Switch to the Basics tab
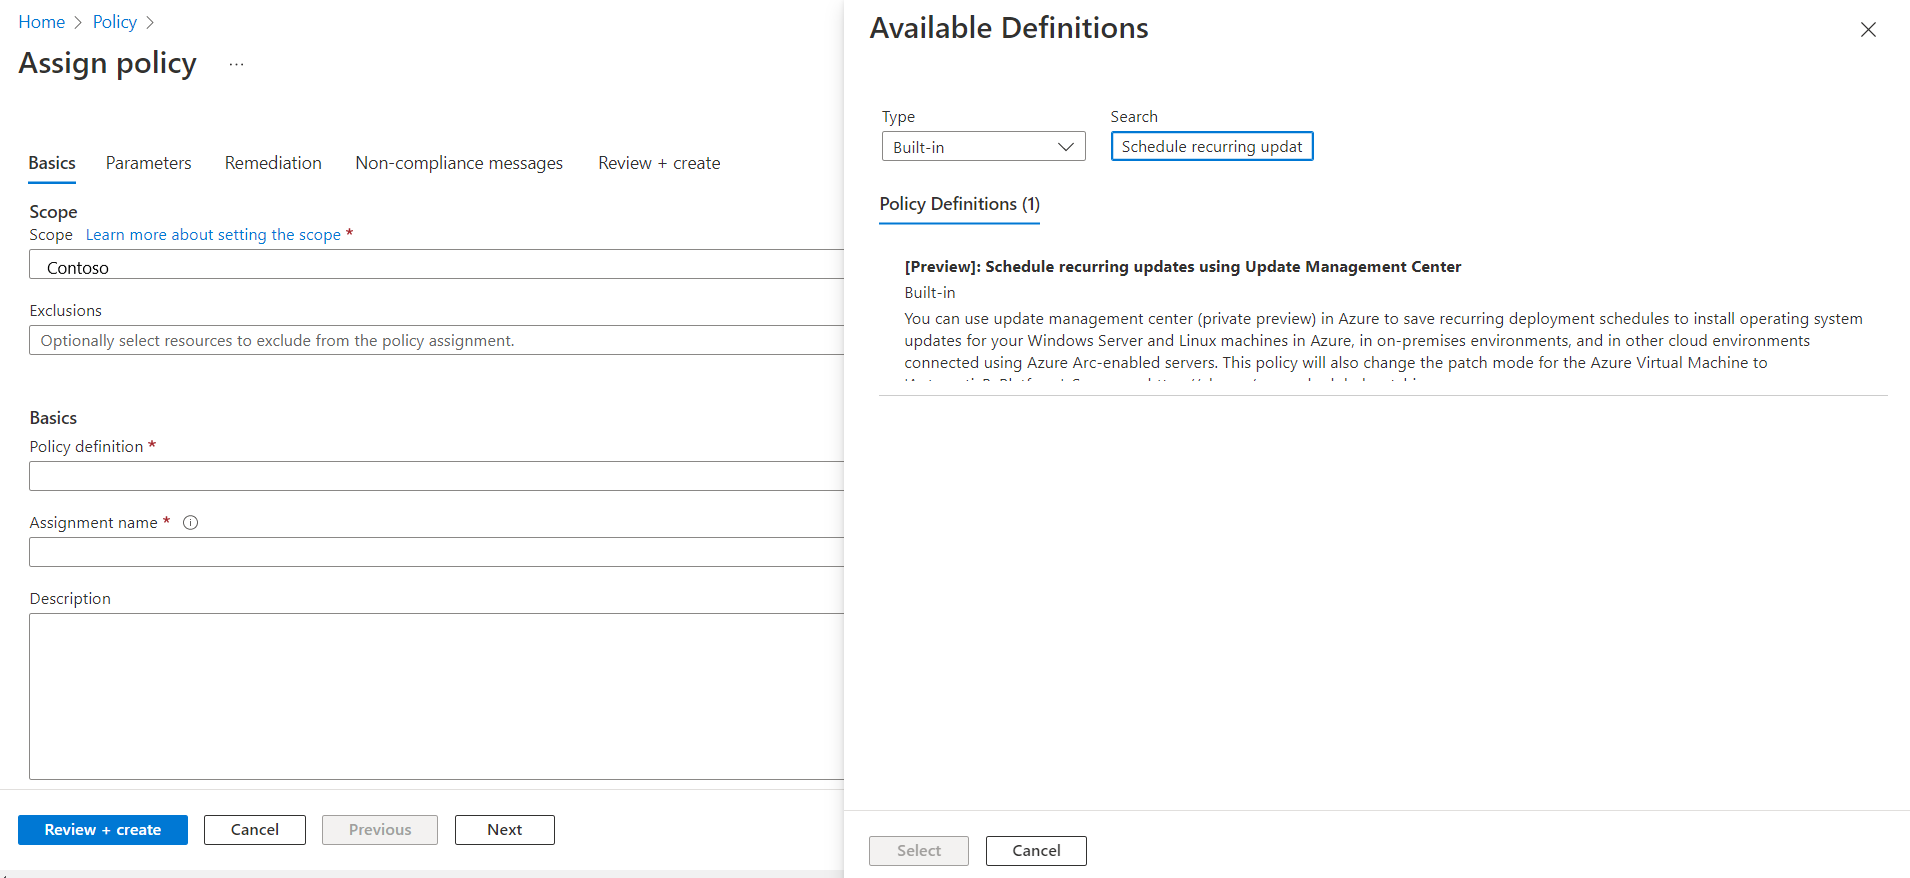Viewport: 1910px width, 878px height. (52, 163)
